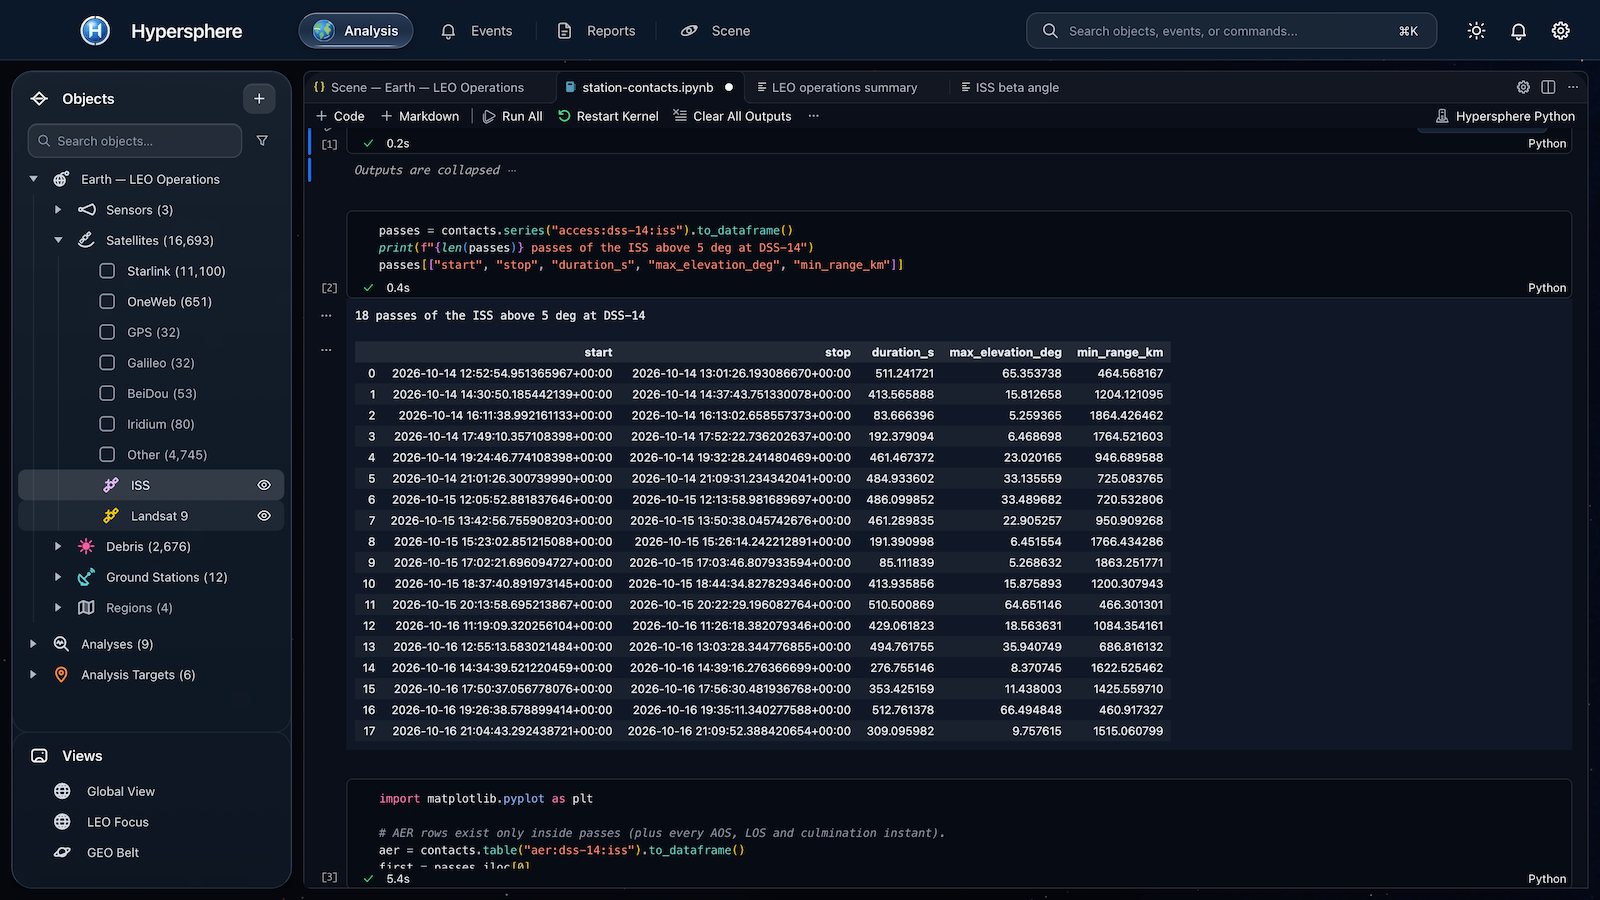Toggle the light/dark theme sun icon

click(x=1476, y=31)
